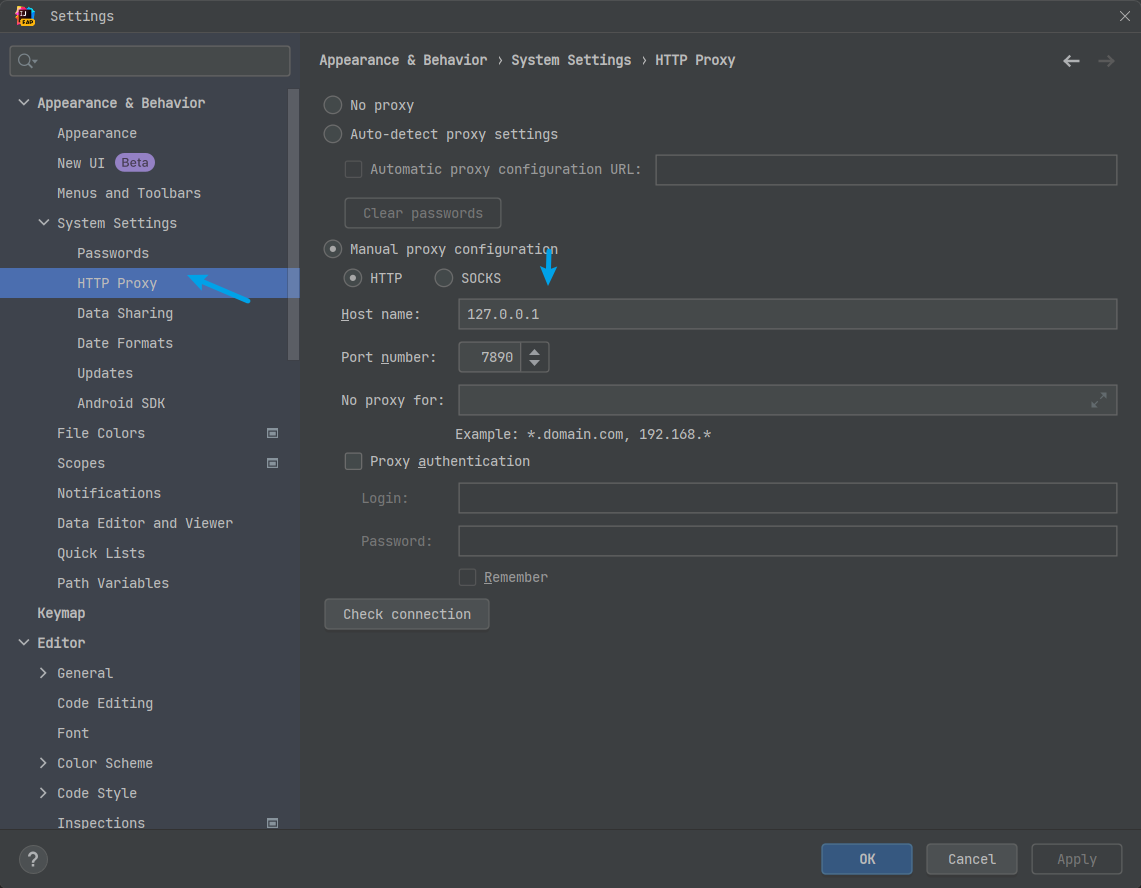Viewport: 1141px width, 888px height.
Task: Click the small icon next to Scopes
Action: [272, 462]
